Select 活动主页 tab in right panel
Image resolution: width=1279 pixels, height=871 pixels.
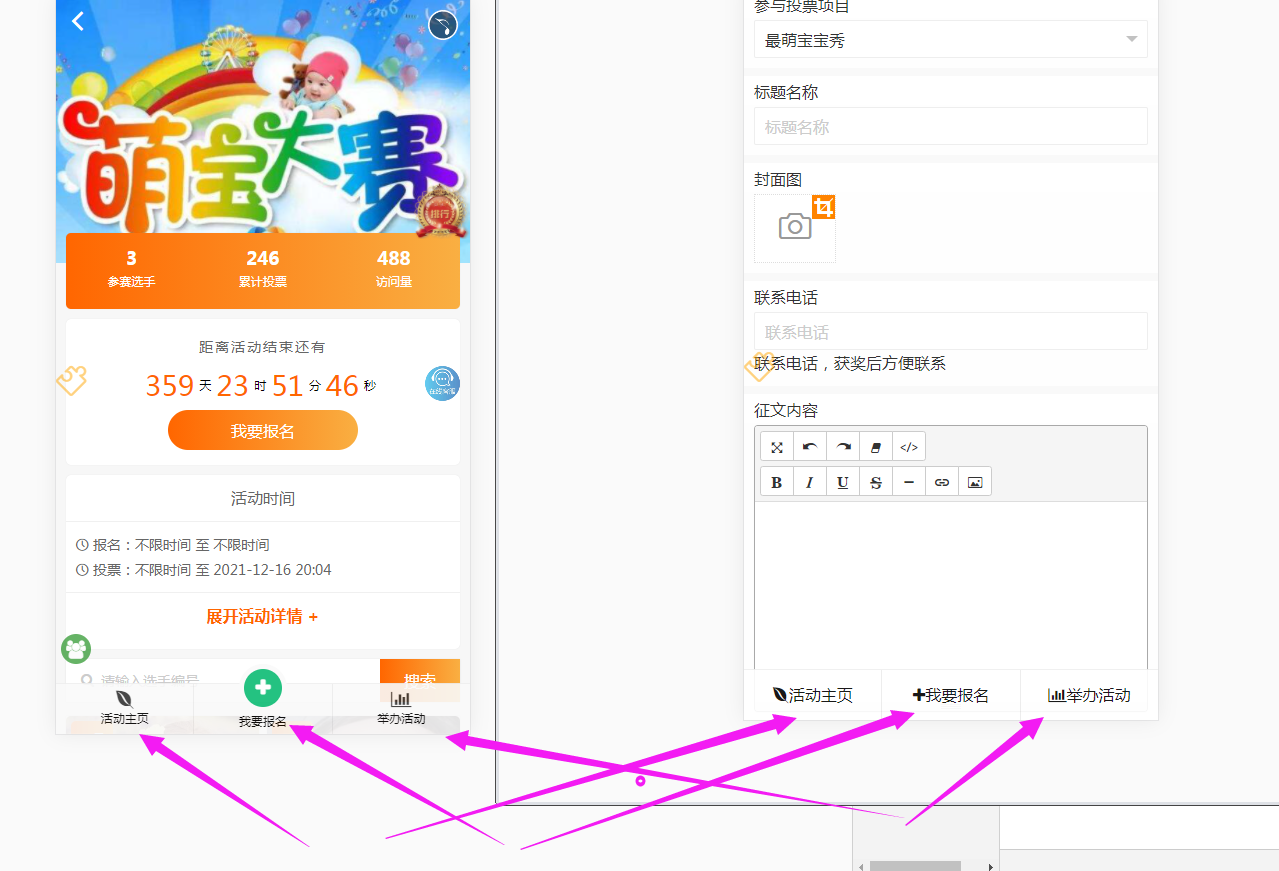pos(813,695)
